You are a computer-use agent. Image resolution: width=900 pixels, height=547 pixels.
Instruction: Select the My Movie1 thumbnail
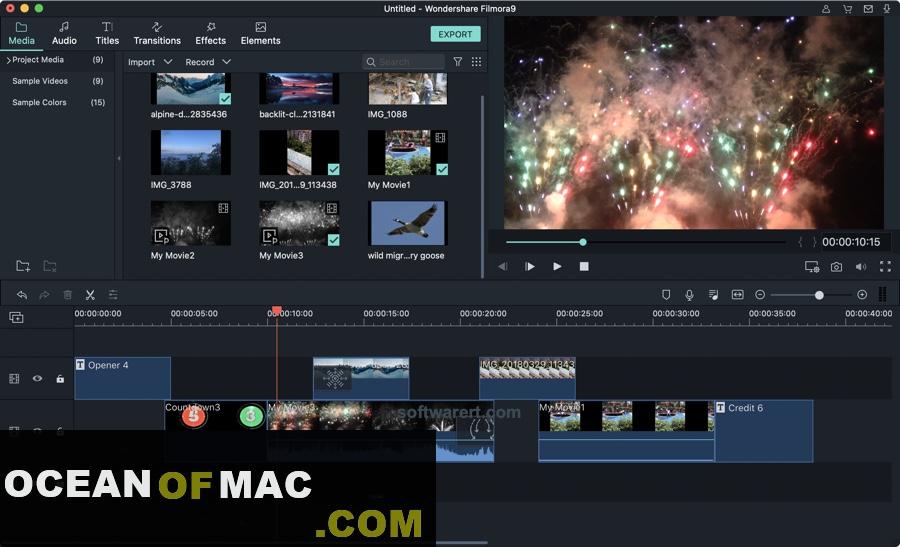coord(408,152)
